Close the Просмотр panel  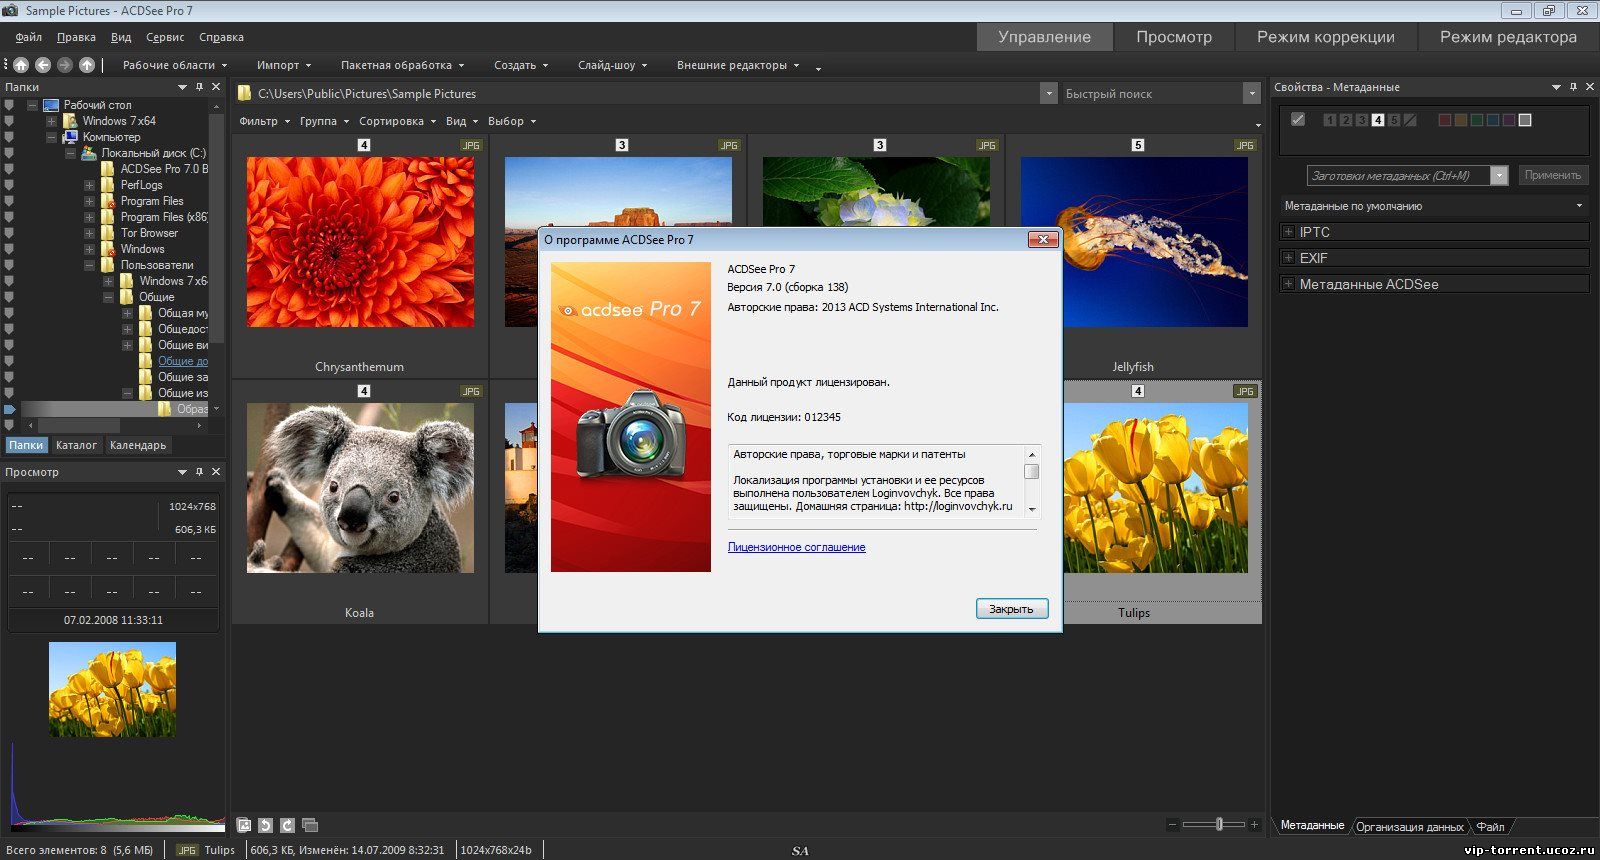(216, 472)
